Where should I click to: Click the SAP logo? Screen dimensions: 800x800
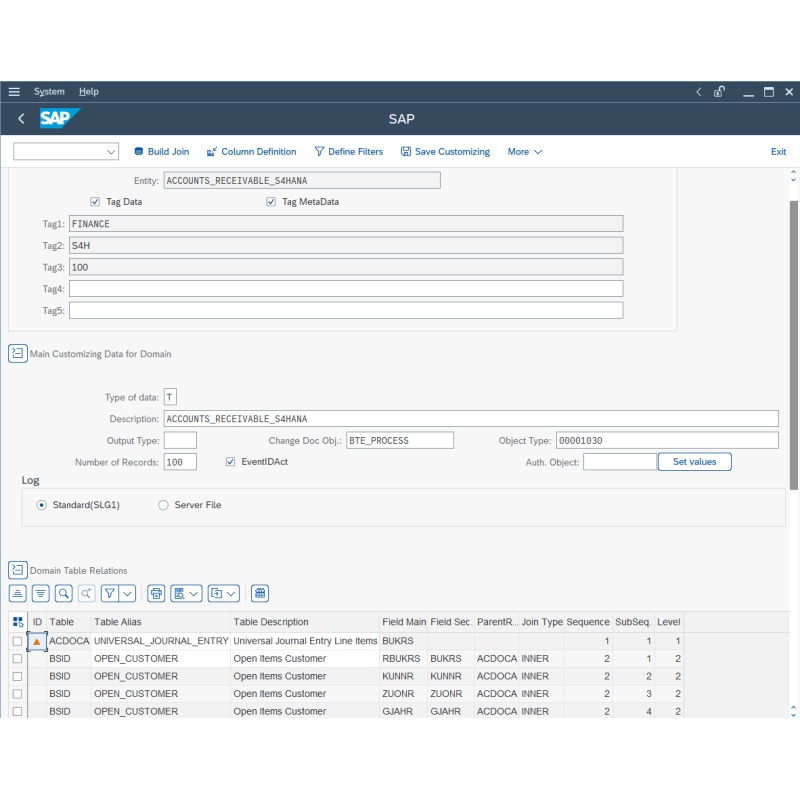click(60, 118)
